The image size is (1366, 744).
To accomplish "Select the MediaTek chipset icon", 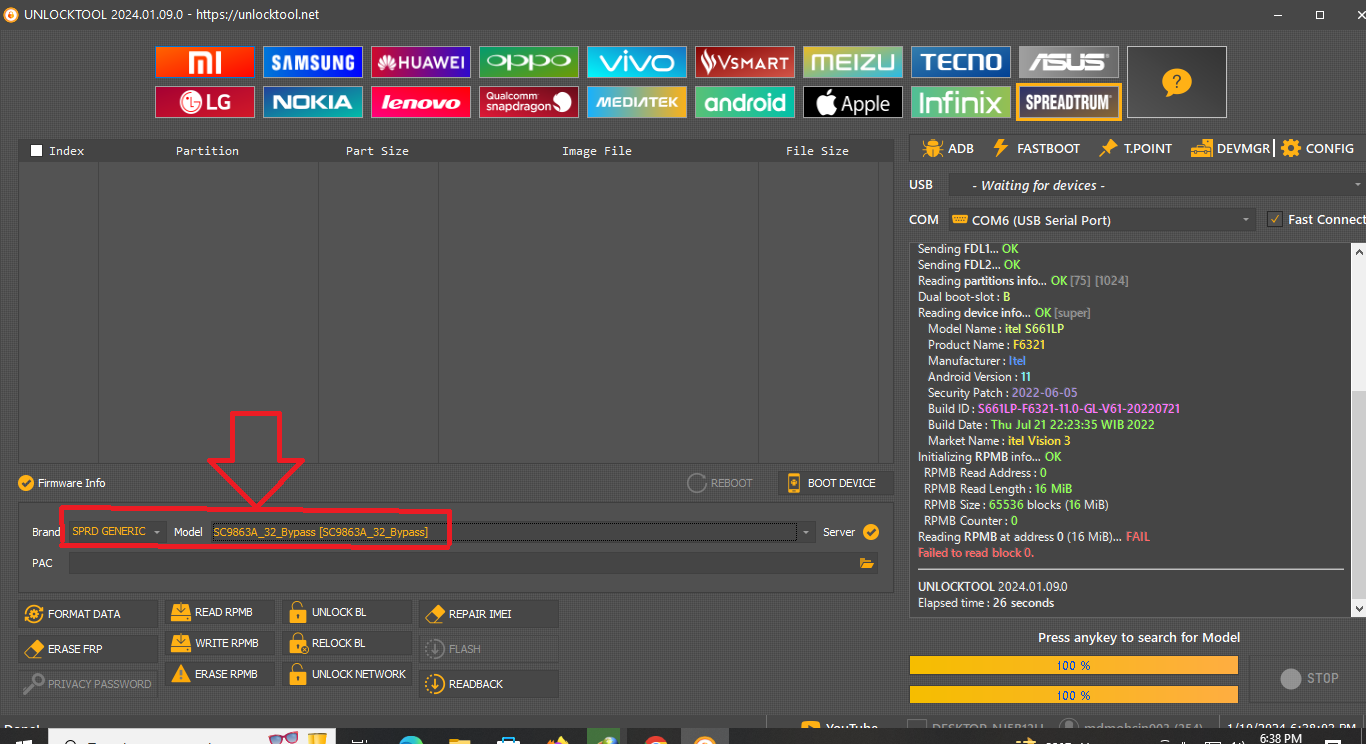I will click(637, 102).
